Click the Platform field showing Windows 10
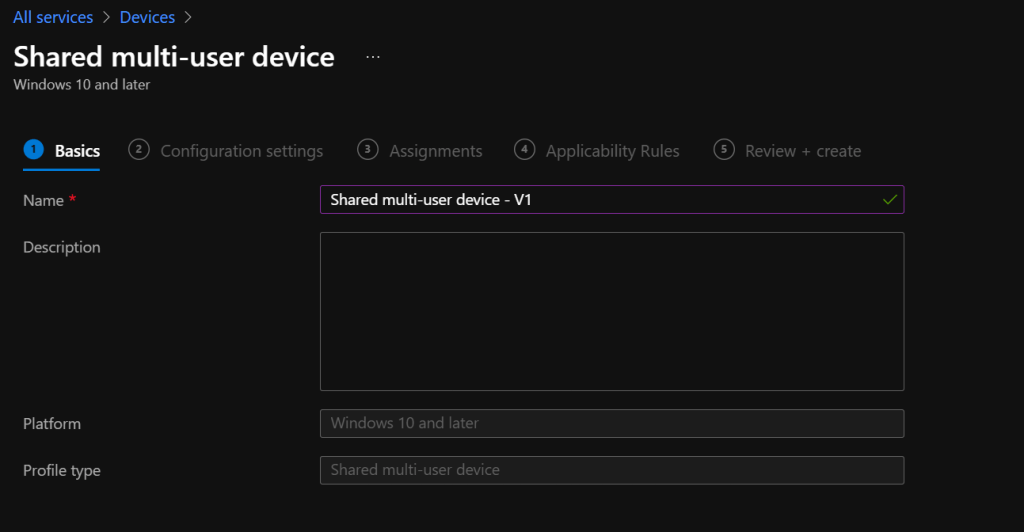The width and height of the screenshot is (1024, 532). (612, 423)
